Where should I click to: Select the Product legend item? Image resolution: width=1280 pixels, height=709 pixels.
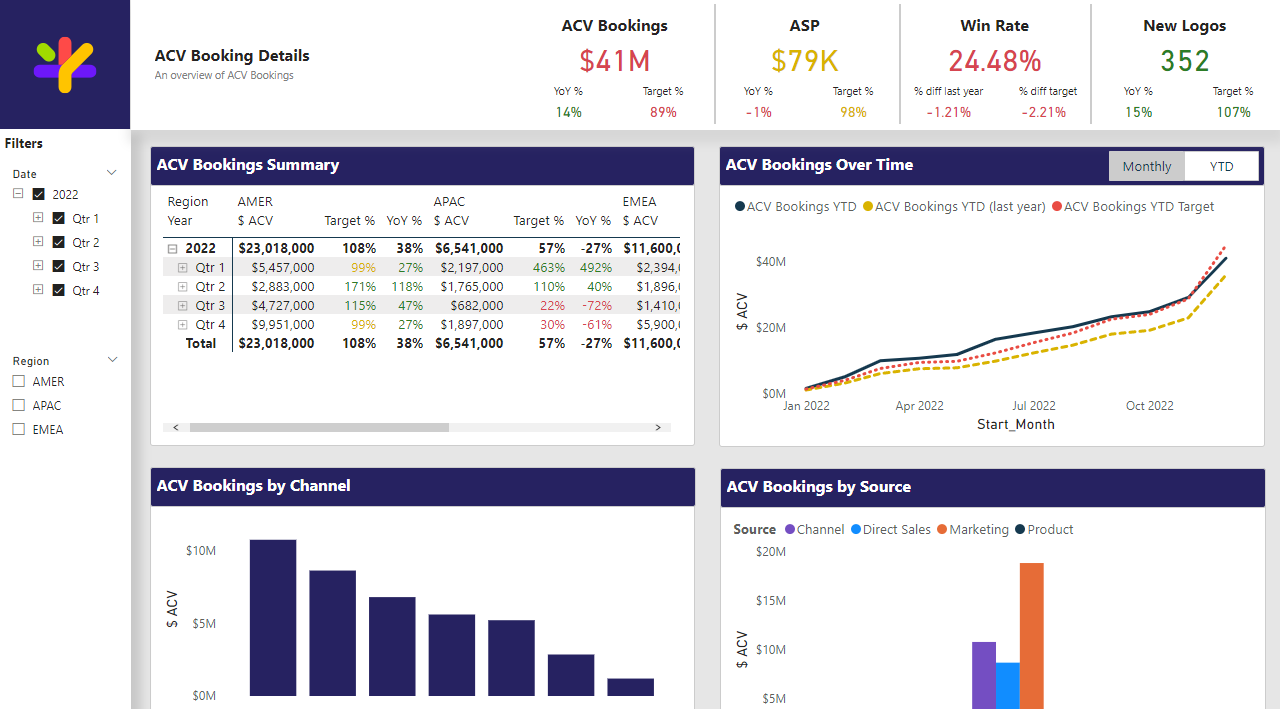pyautogui.click(x=1044, y=530)
